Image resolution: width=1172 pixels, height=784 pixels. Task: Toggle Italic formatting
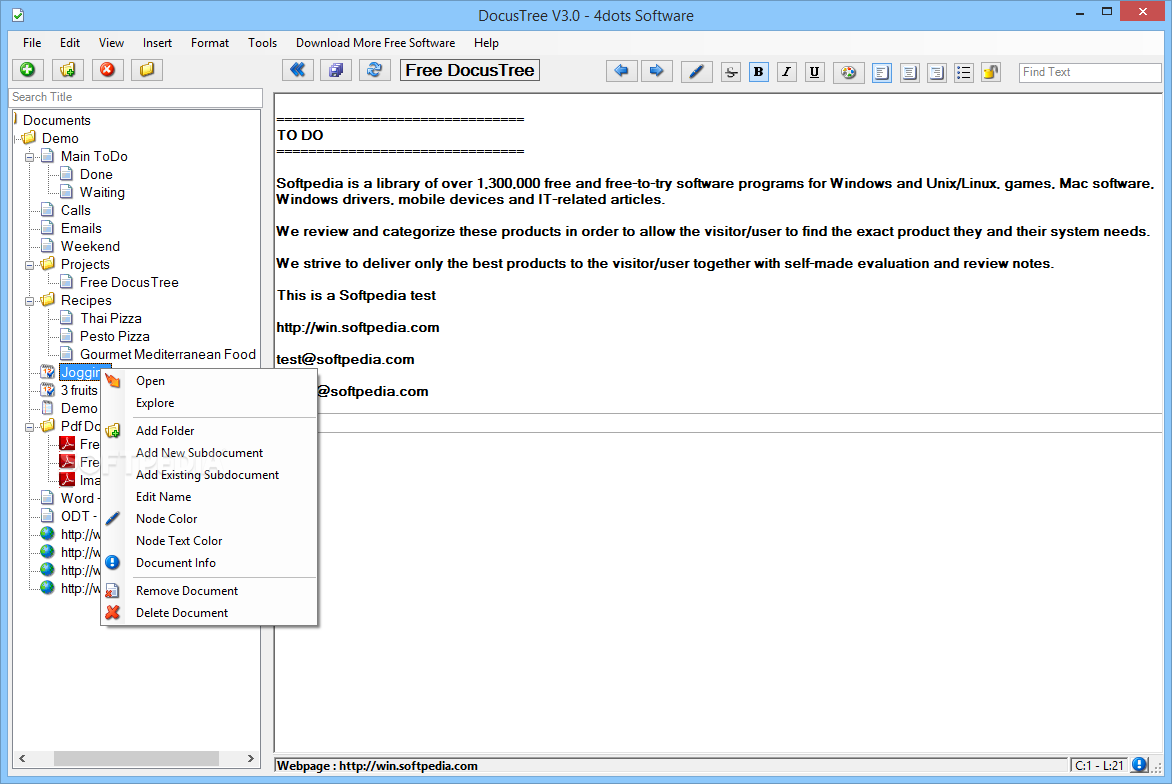(x=786, y=72)
